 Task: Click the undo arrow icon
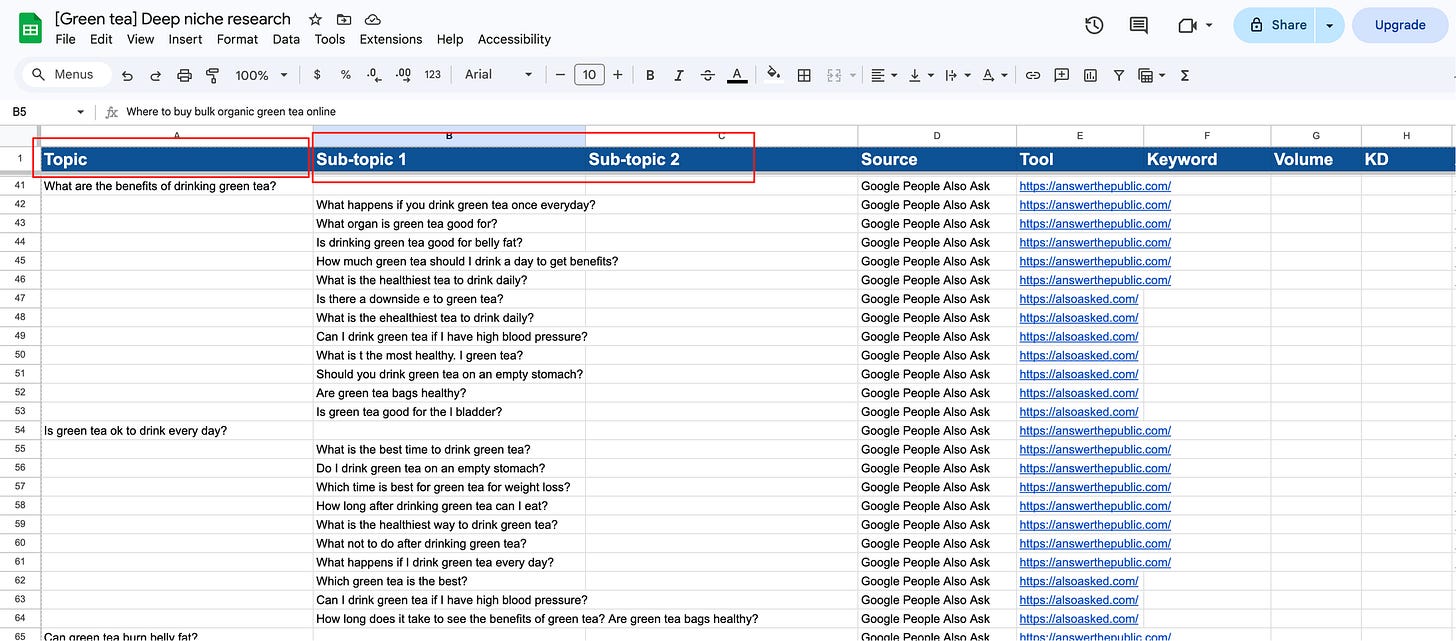click(x=127, y=75)
